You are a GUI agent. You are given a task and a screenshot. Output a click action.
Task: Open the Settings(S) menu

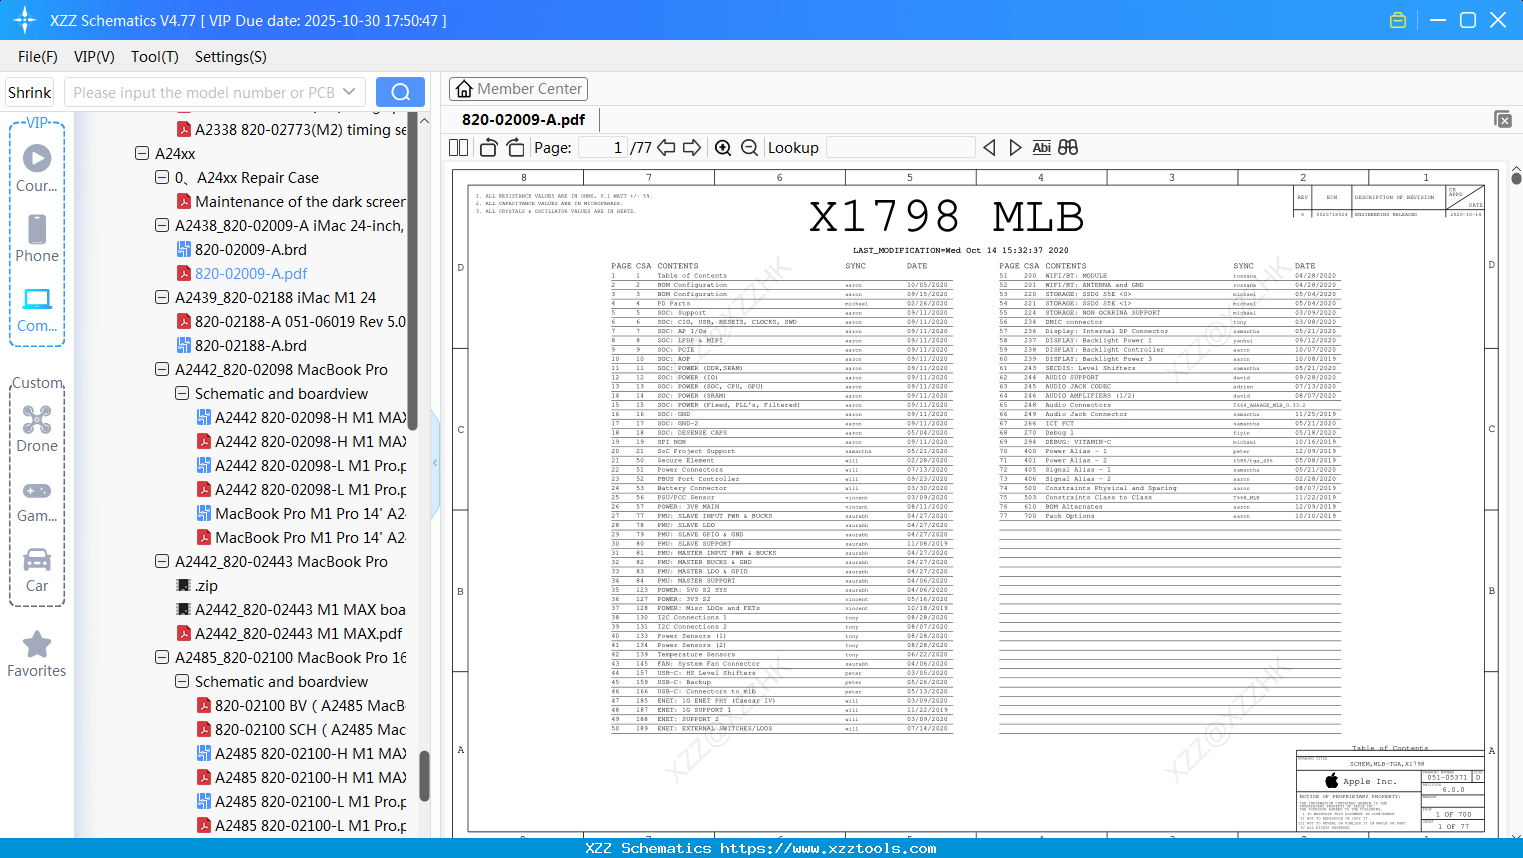point(231,57)
